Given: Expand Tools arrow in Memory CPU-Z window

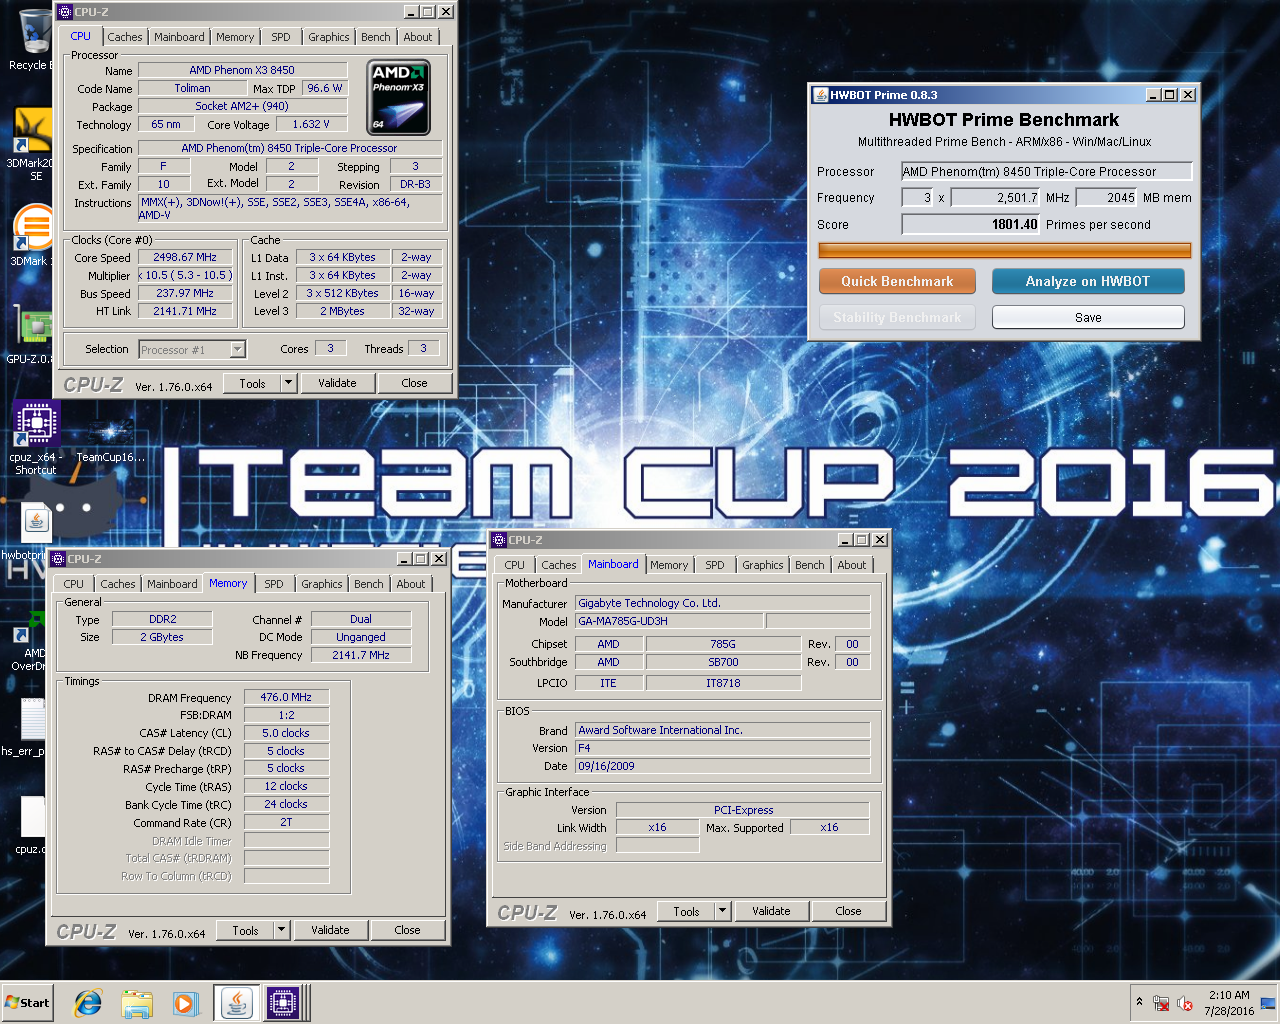Looking at the screenshot, I should click(x=282, y=930).
